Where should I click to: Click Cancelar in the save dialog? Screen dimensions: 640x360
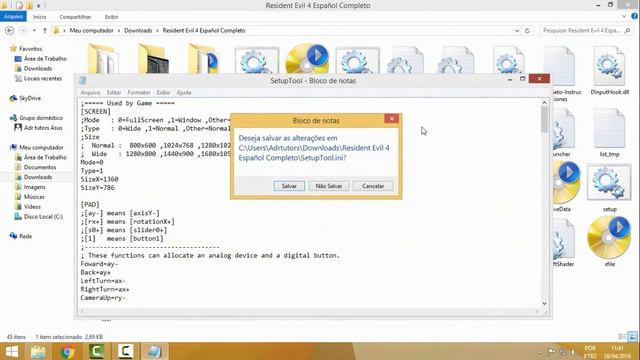tap(373, 186)
